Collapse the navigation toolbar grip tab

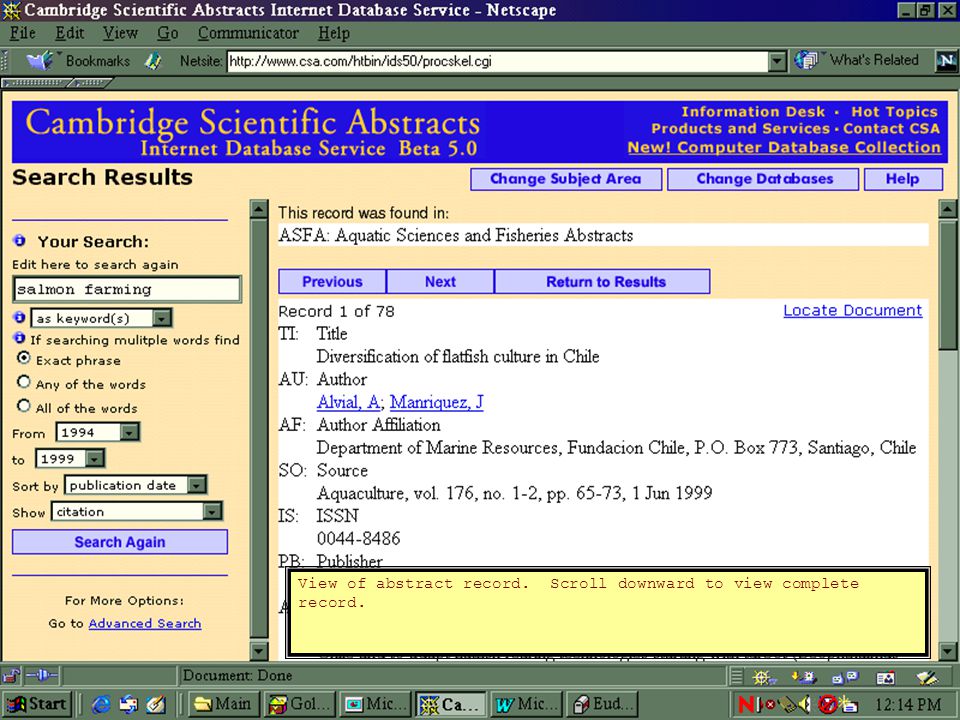[36, 83]
